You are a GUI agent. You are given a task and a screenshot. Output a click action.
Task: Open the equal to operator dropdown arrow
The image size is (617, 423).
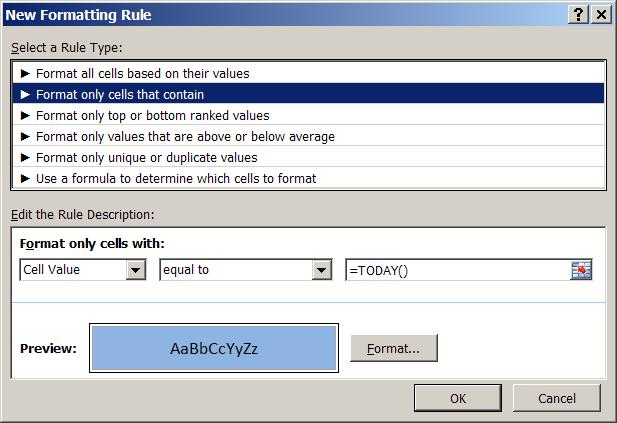coord(321,270)
